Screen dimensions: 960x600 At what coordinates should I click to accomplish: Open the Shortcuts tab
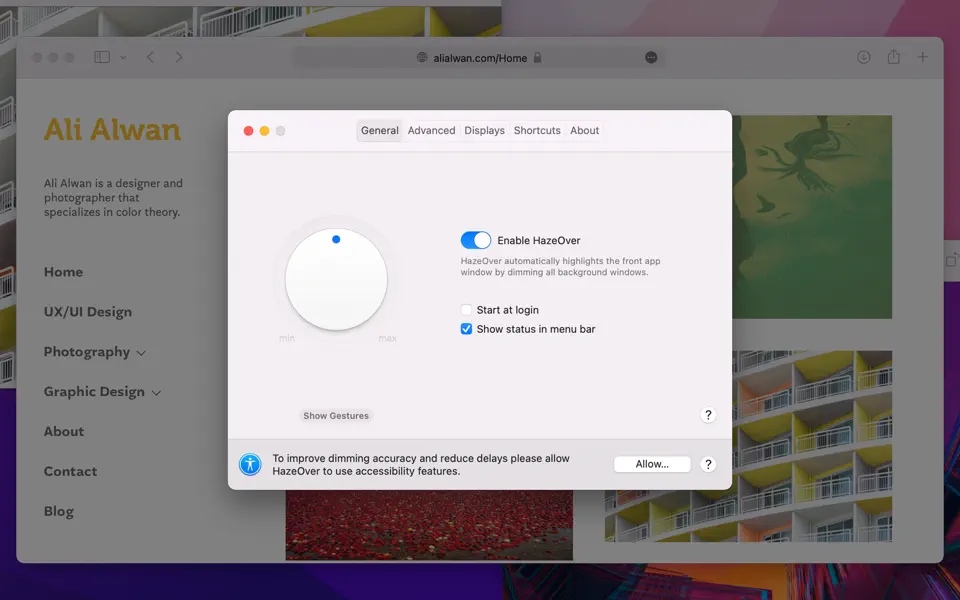(537, 130)
